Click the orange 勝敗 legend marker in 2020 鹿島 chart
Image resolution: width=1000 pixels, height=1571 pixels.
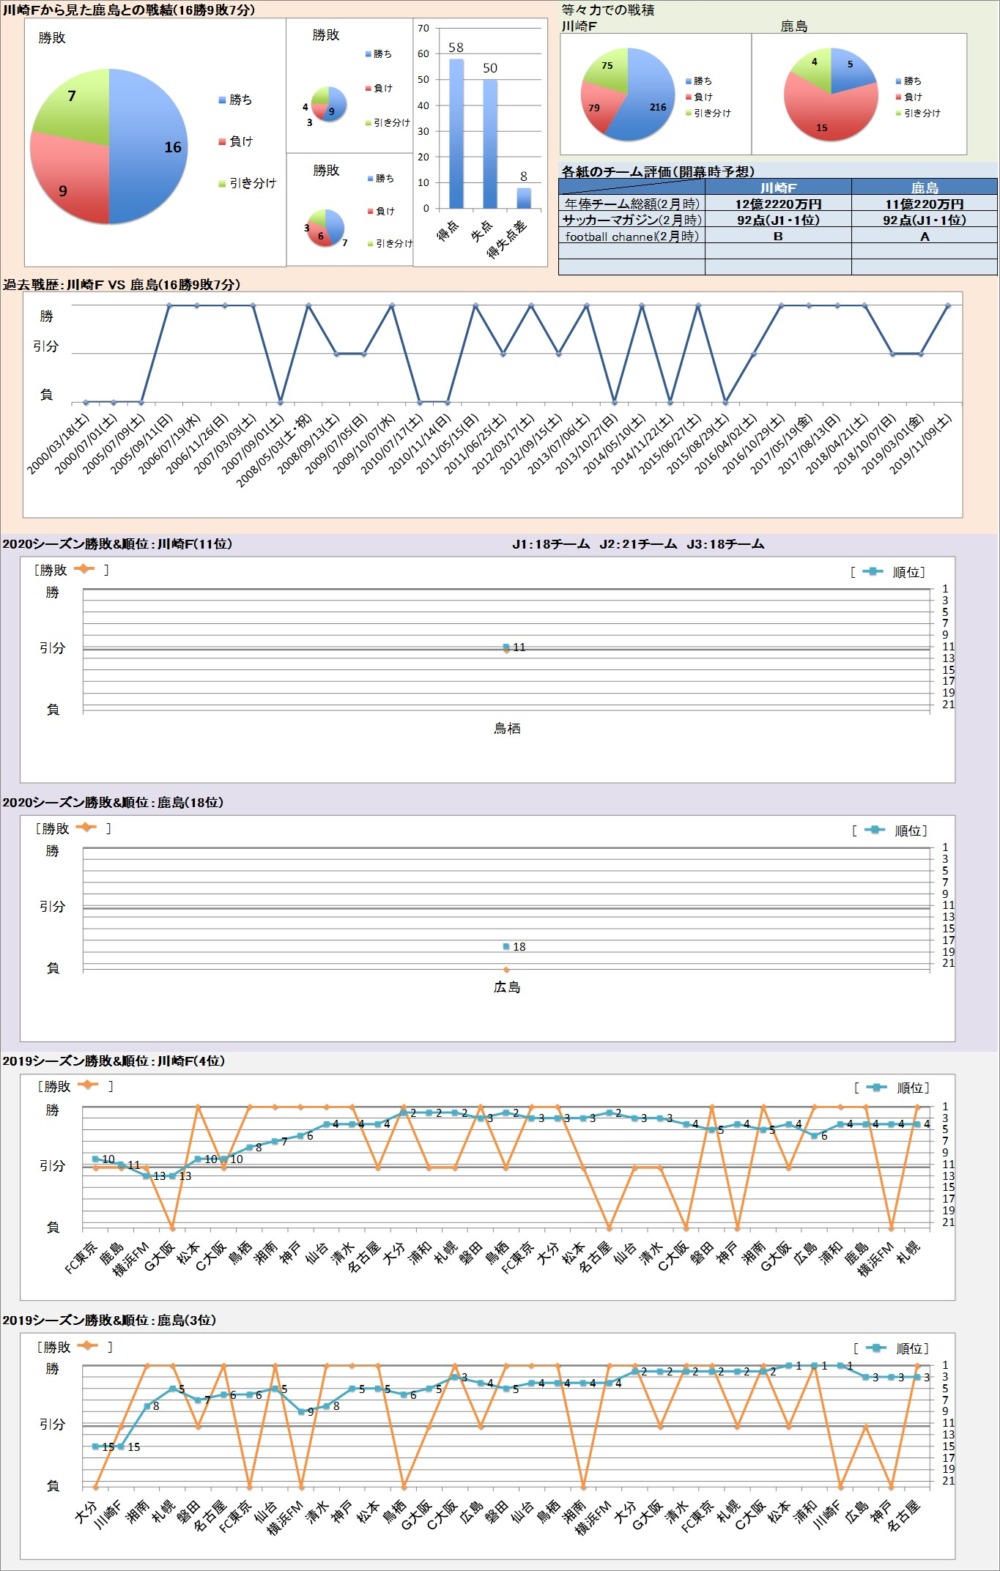pos(85,828)
